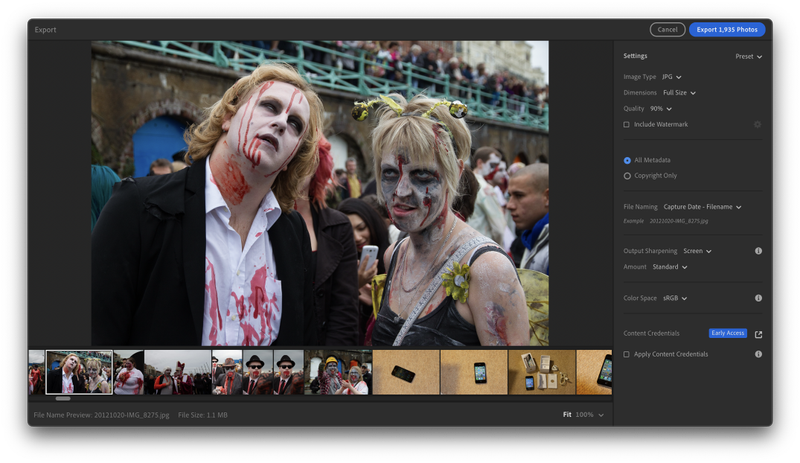The image size is (800, 463).
Task: Enable Include Watermark checkbox
Action: point(627,125)
